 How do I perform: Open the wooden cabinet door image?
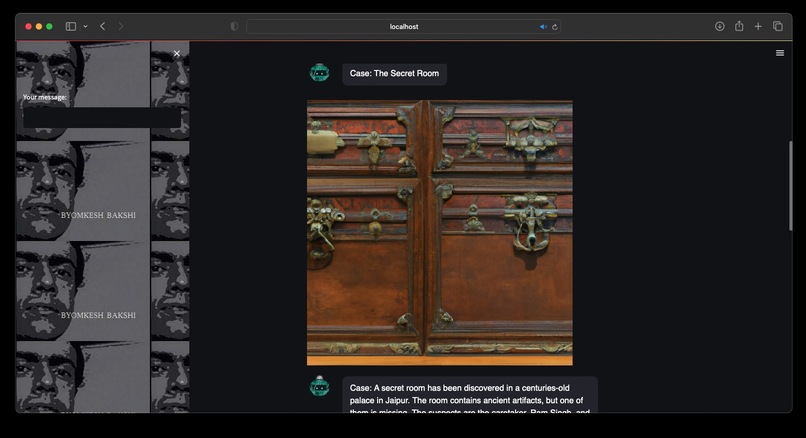coord(439,233)
